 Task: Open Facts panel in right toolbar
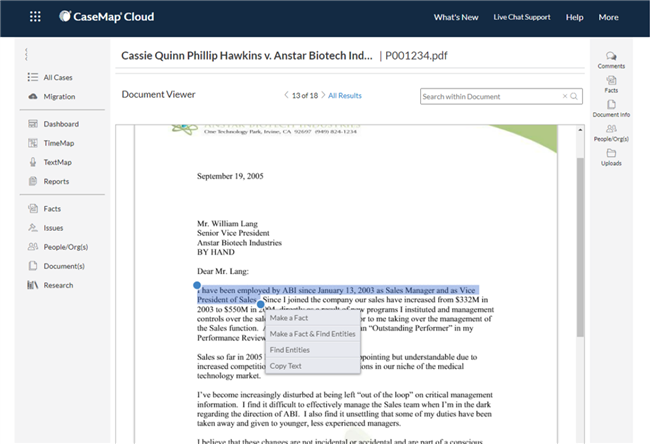(611, 80)
